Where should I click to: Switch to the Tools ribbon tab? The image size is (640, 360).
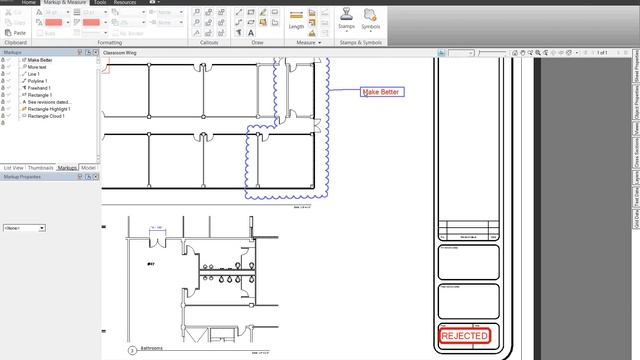[100, 2]
